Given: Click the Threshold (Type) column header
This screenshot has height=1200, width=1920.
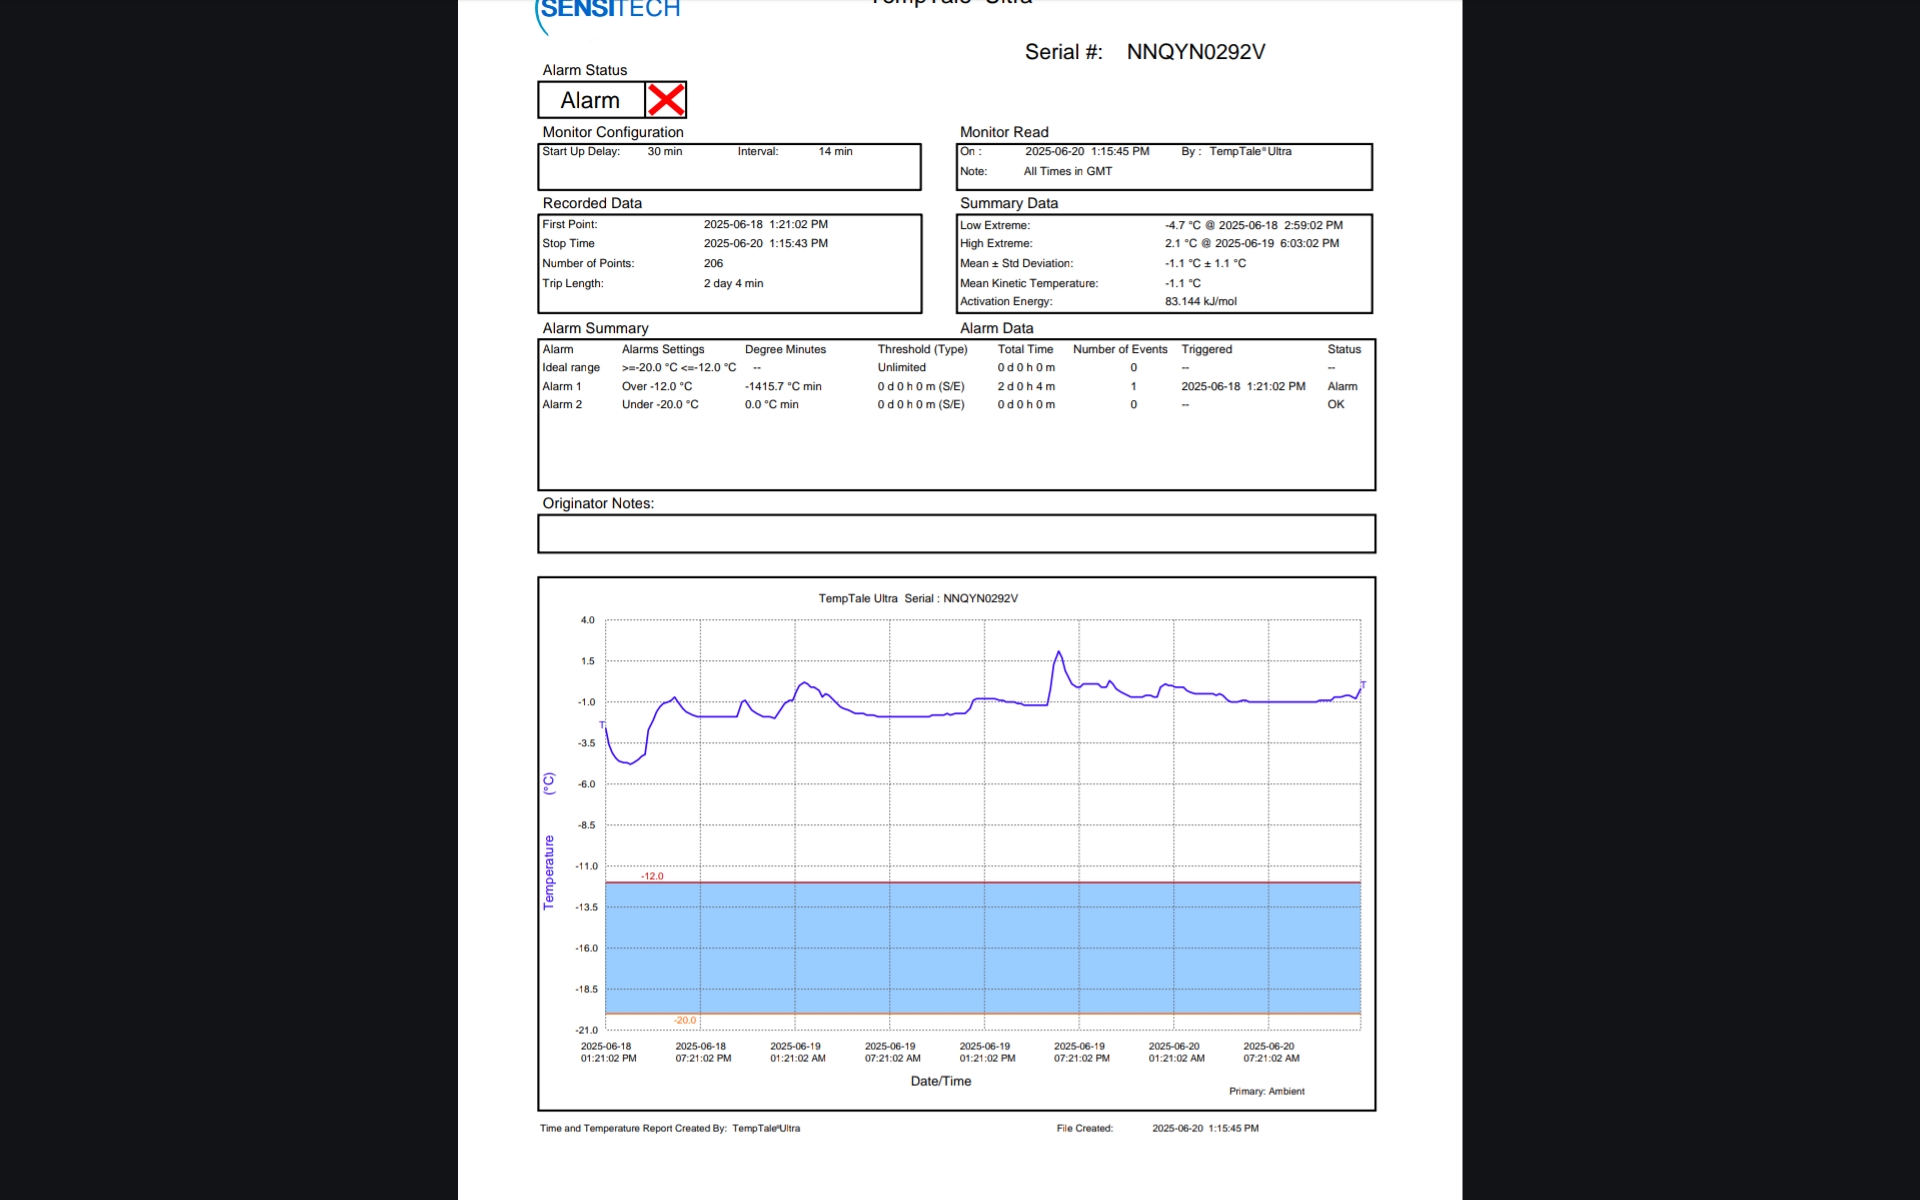Looking at the screenshot, I should tap(922, 350).
